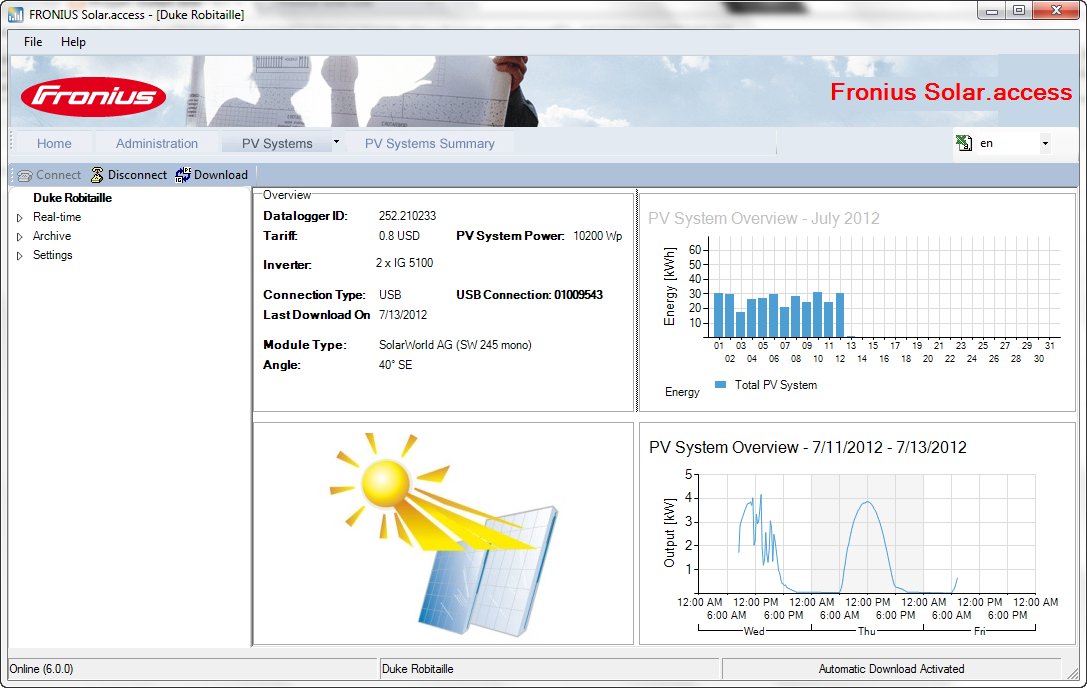The image size is (1087, 688).
Task: Click the Fronius logo banner
Action: (x=93, y=96)
